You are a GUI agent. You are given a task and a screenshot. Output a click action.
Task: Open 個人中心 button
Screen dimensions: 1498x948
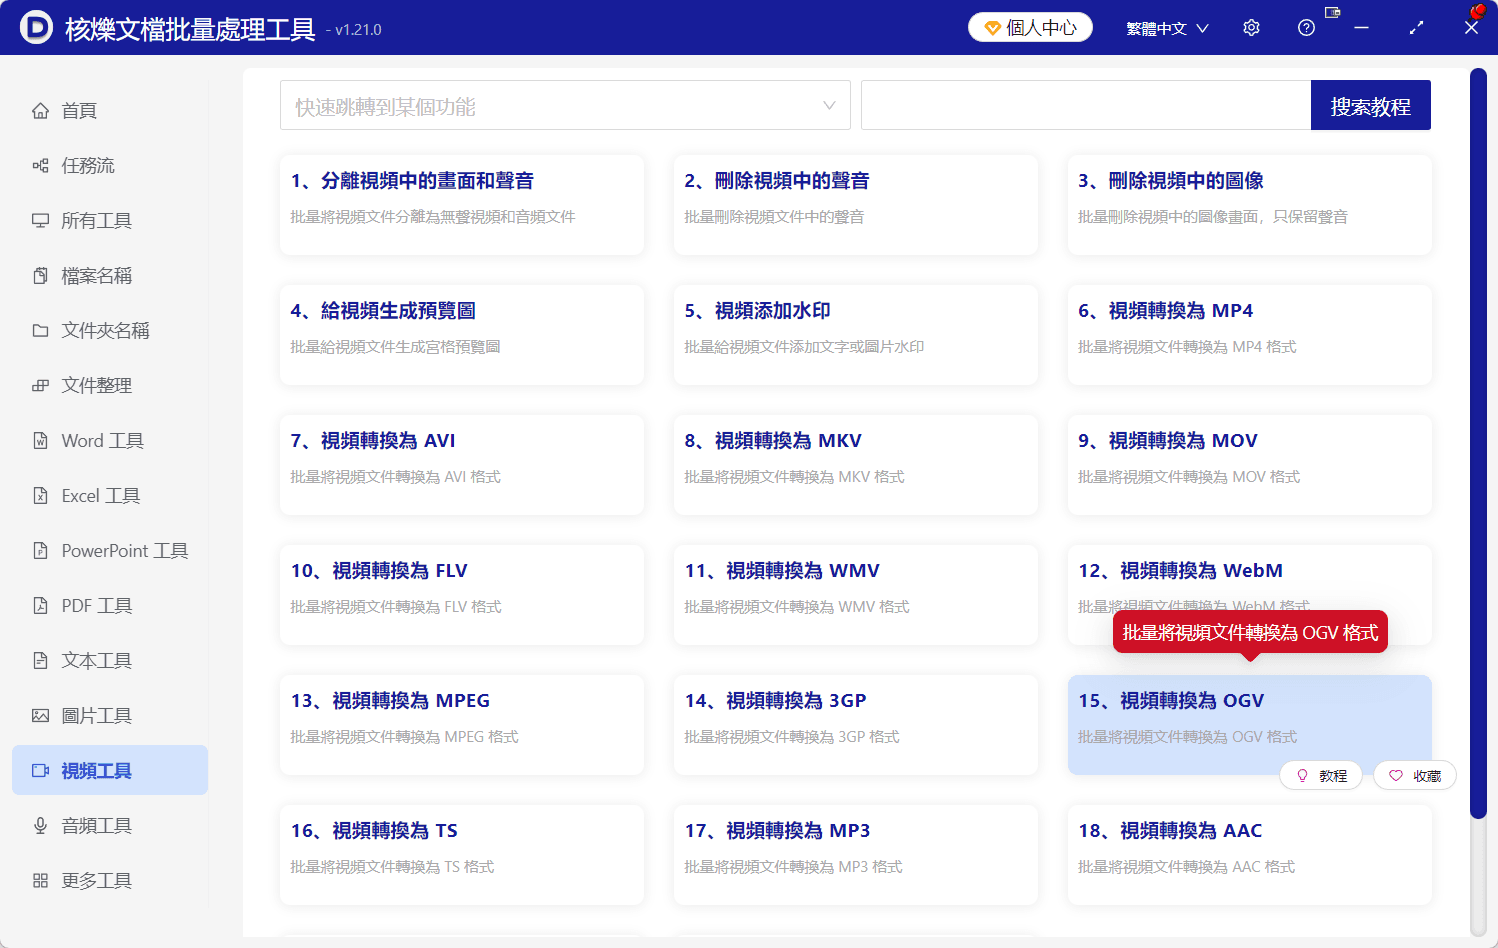click(1030, 28)
